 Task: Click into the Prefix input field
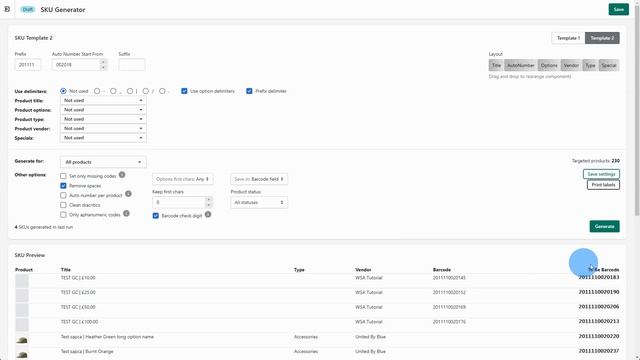tap(27, 65)
